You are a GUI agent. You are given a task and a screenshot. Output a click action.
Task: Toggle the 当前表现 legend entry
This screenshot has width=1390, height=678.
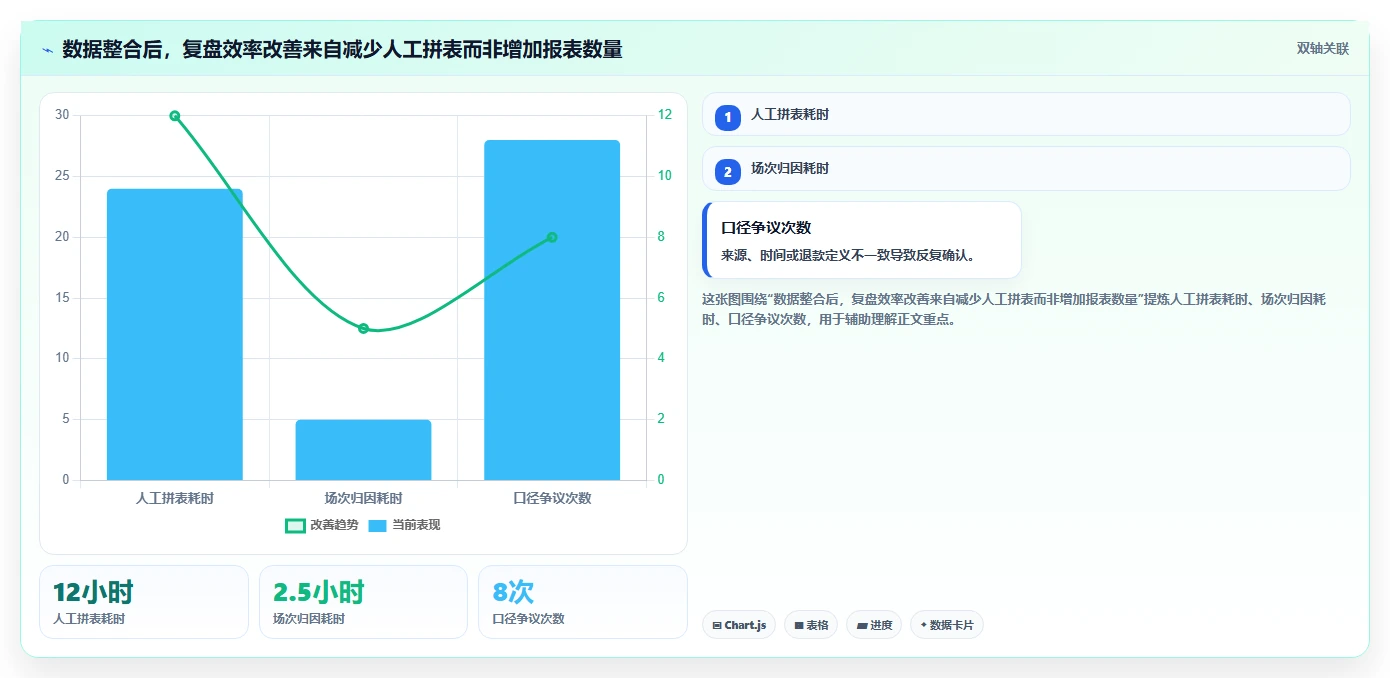click(x=404, y=525)
